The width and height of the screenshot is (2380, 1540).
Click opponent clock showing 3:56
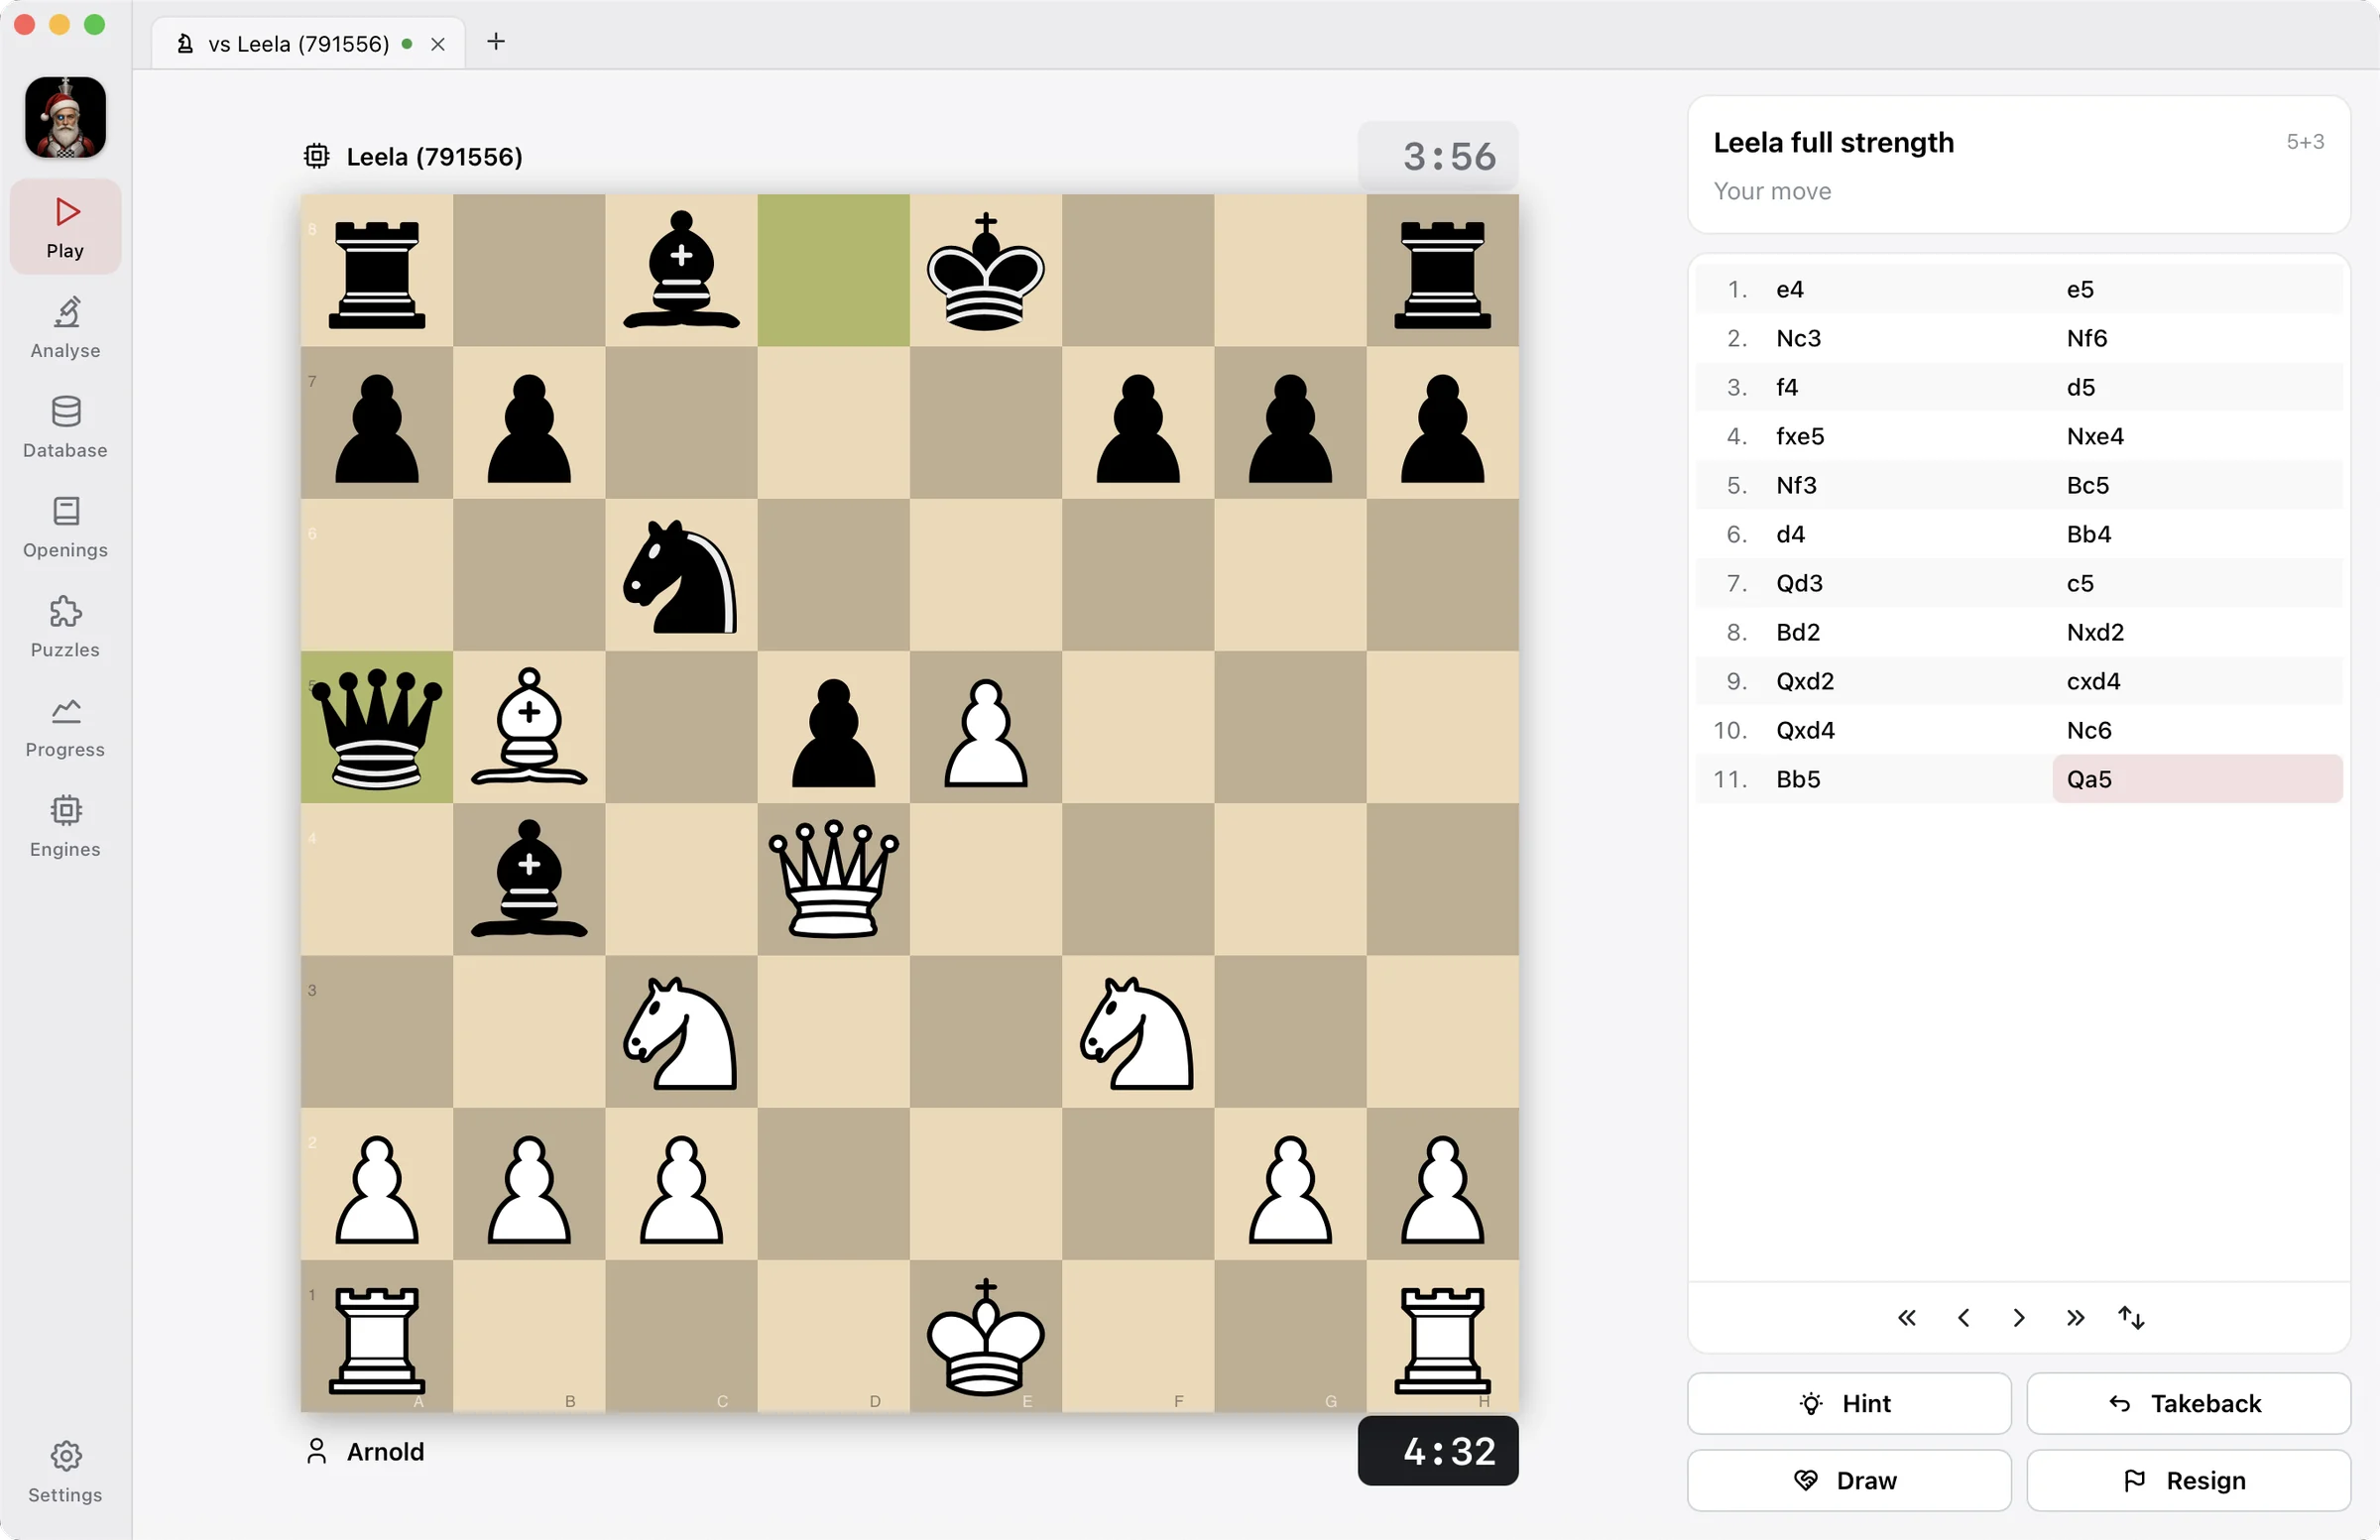point(1438,157)
